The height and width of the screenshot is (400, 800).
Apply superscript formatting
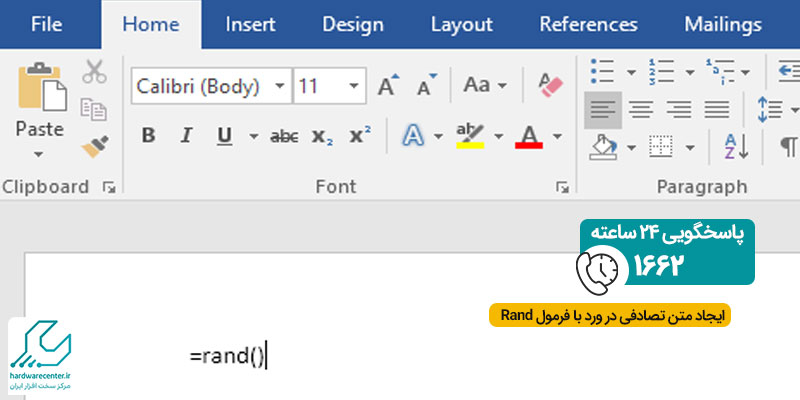coord(360,135)
